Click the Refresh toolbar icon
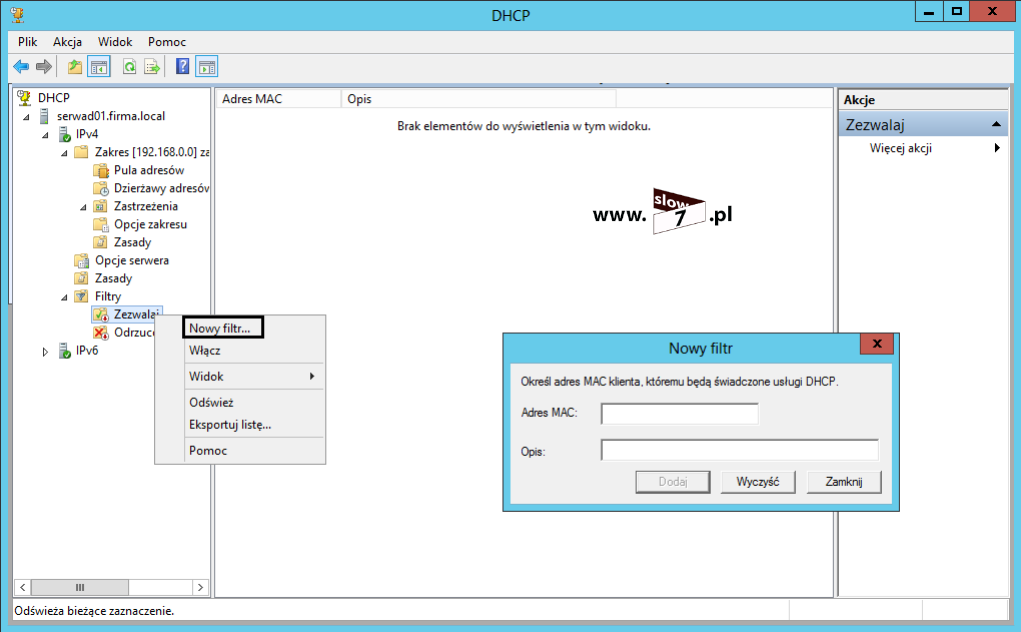This screenshot has height=632, width=1021. point(129,67)
